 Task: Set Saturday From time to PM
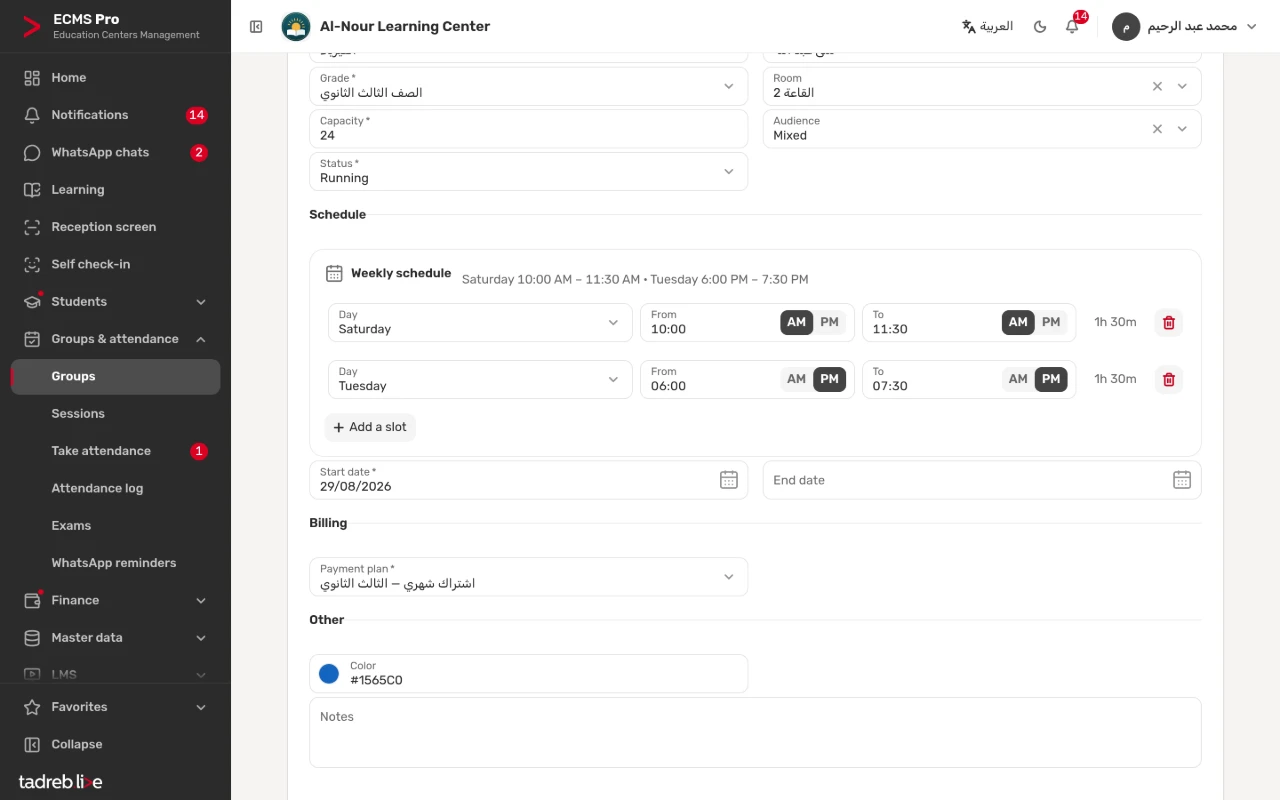[830, 322]
